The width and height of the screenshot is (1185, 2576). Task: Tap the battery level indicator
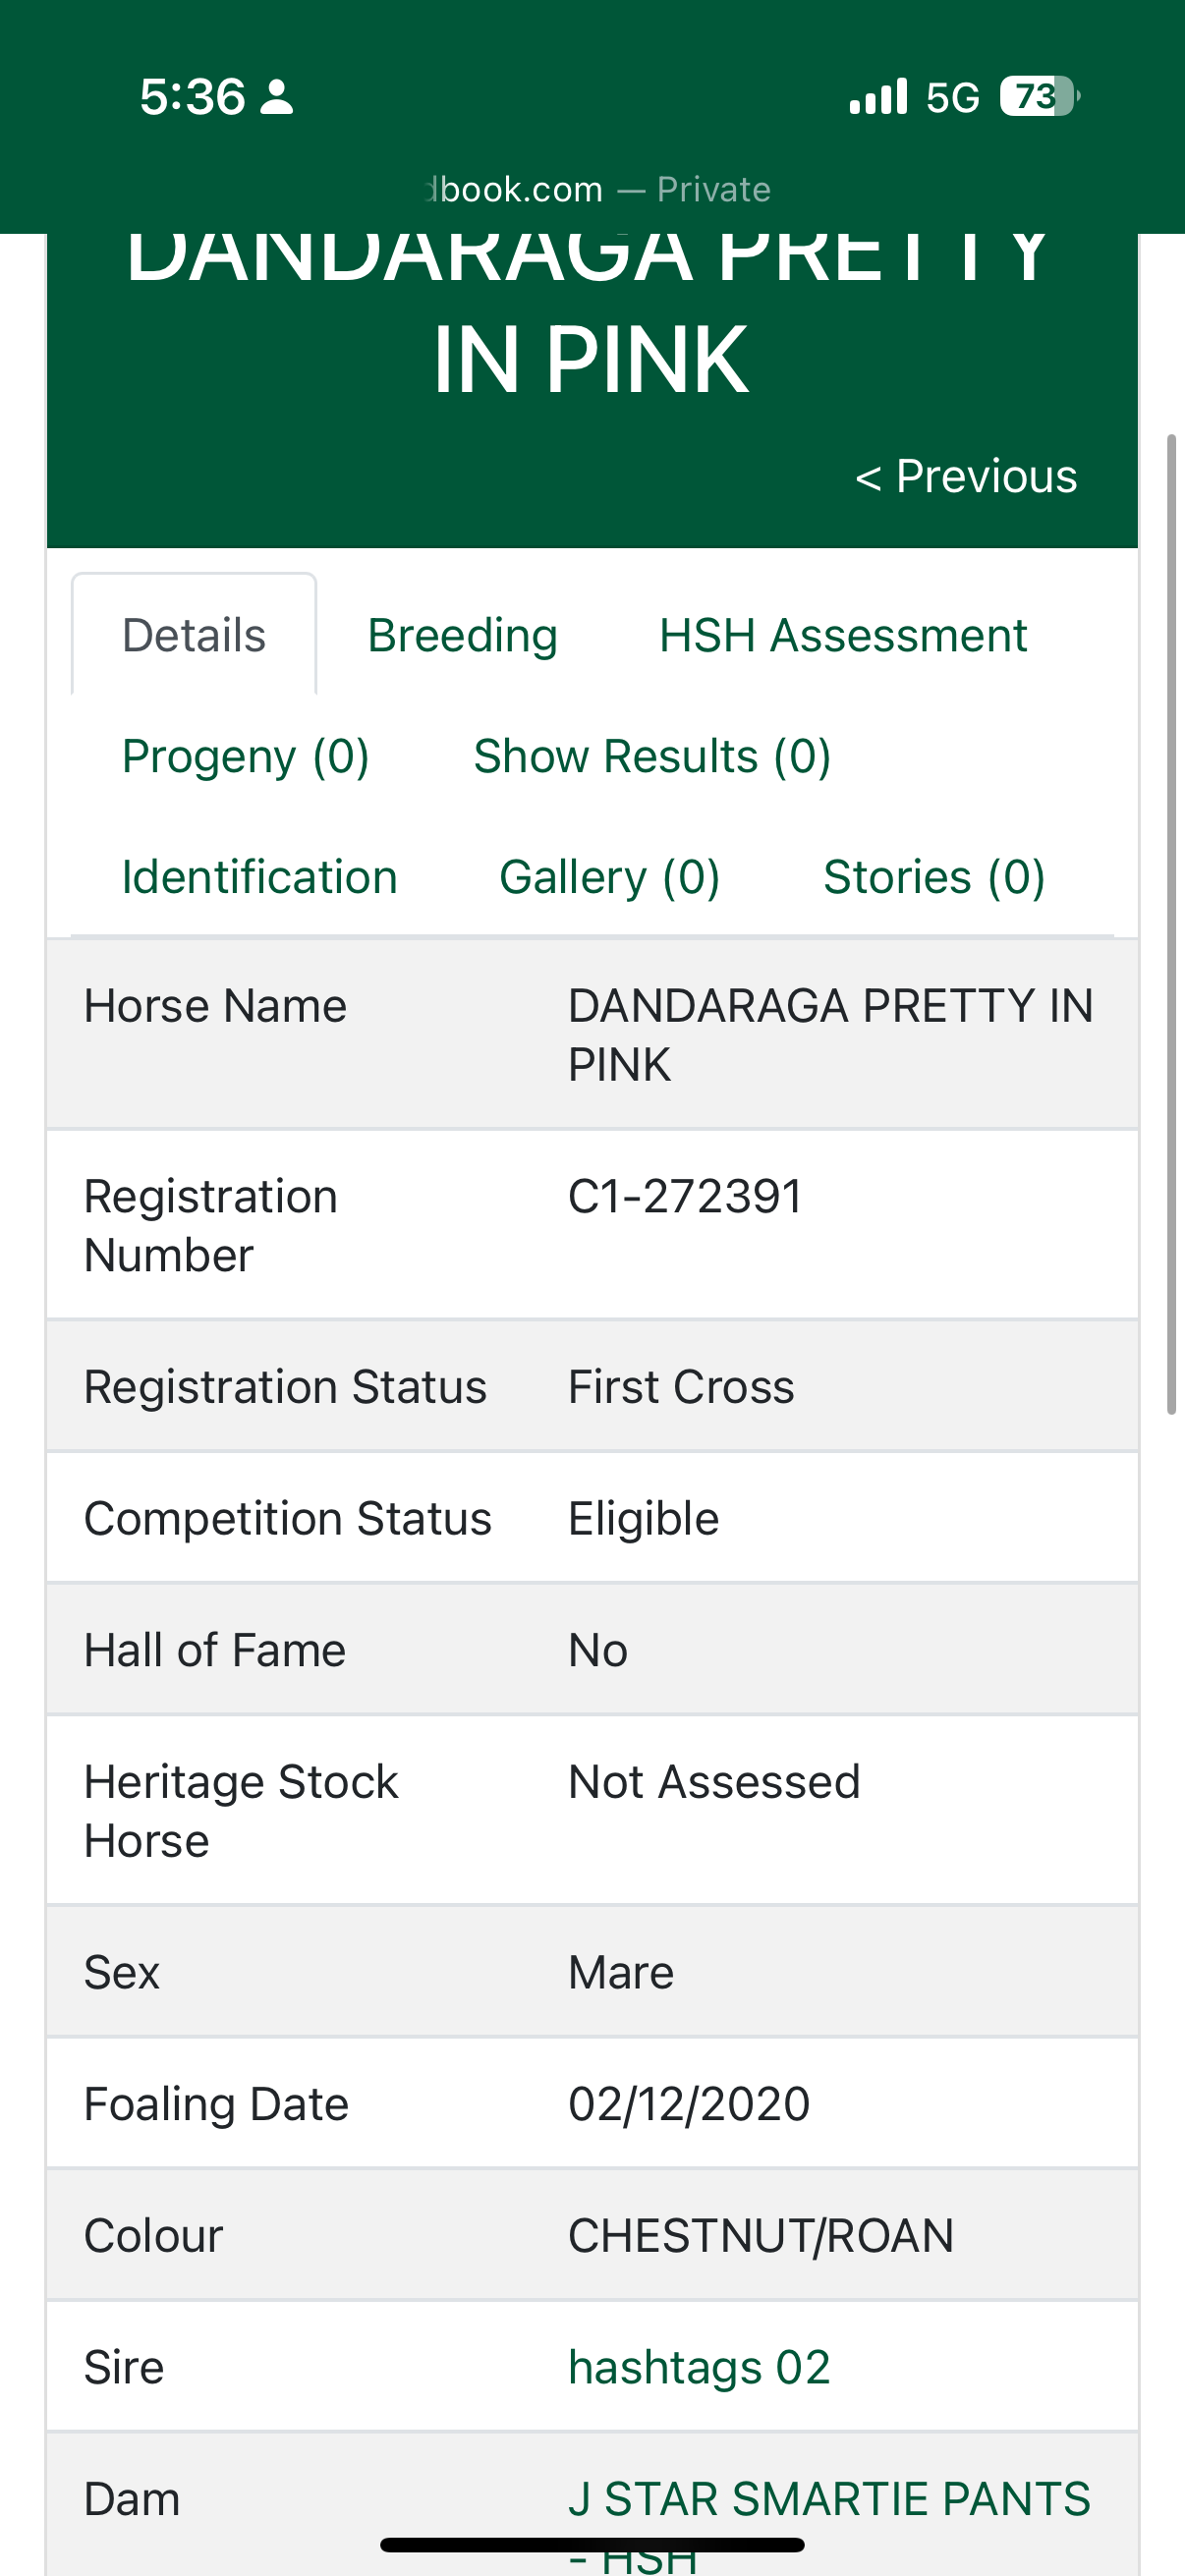[x=1038, y=97]
